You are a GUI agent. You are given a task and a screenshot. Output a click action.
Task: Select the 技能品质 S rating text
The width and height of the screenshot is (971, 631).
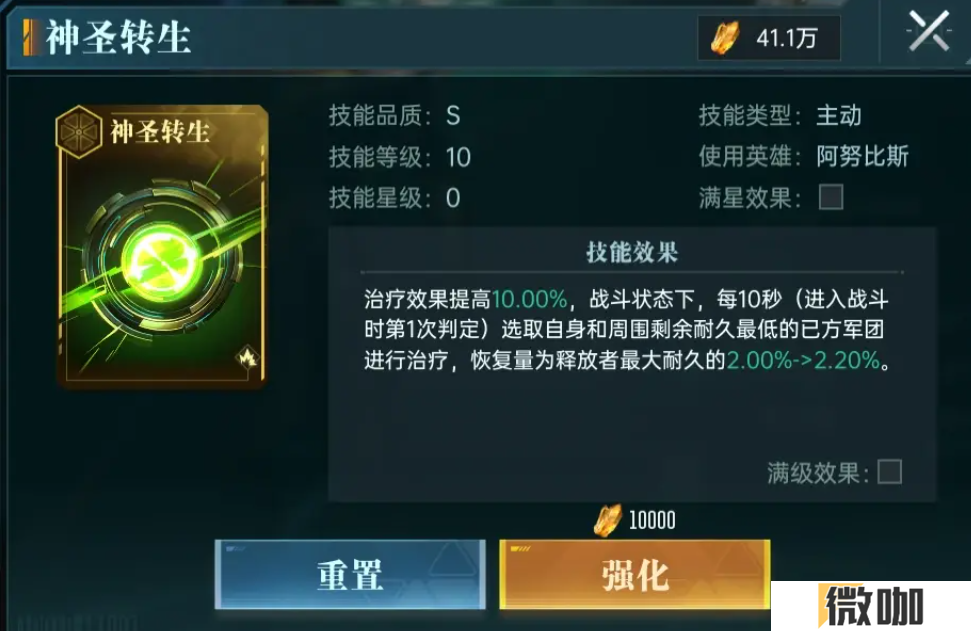click(453, 116)
